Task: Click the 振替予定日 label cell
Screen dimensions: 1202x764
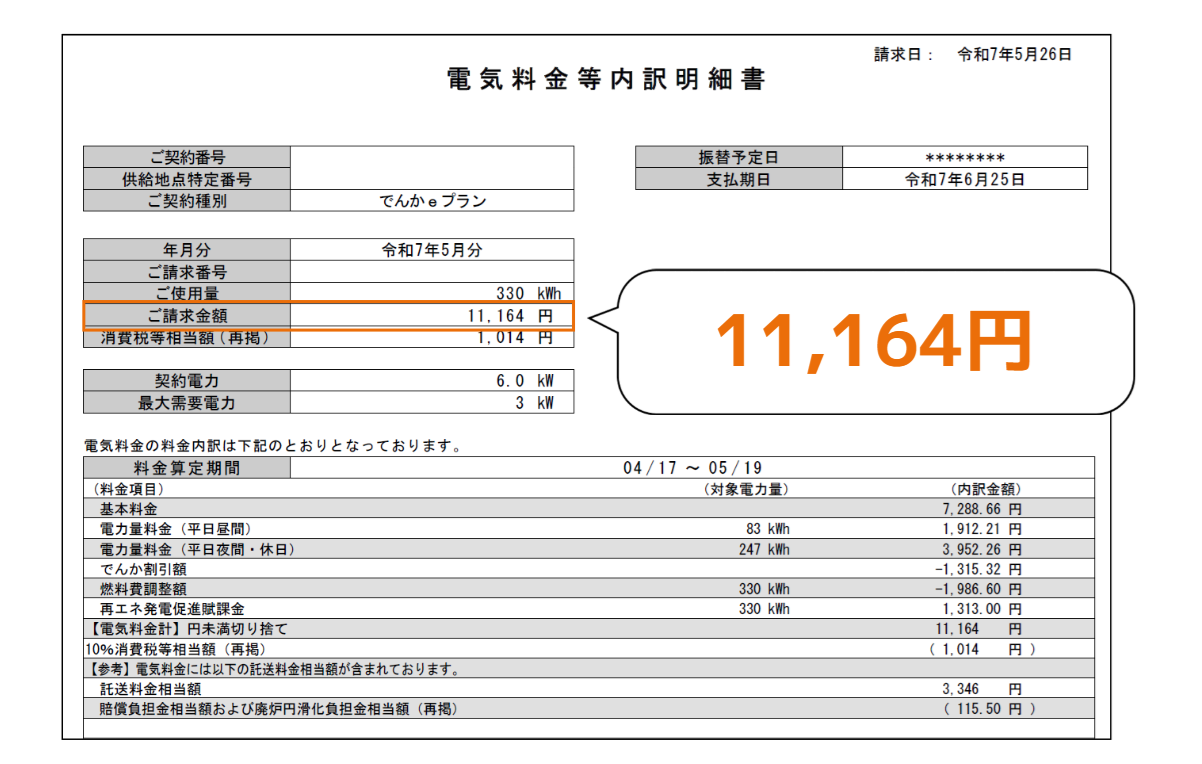Action: coord(738,157)
